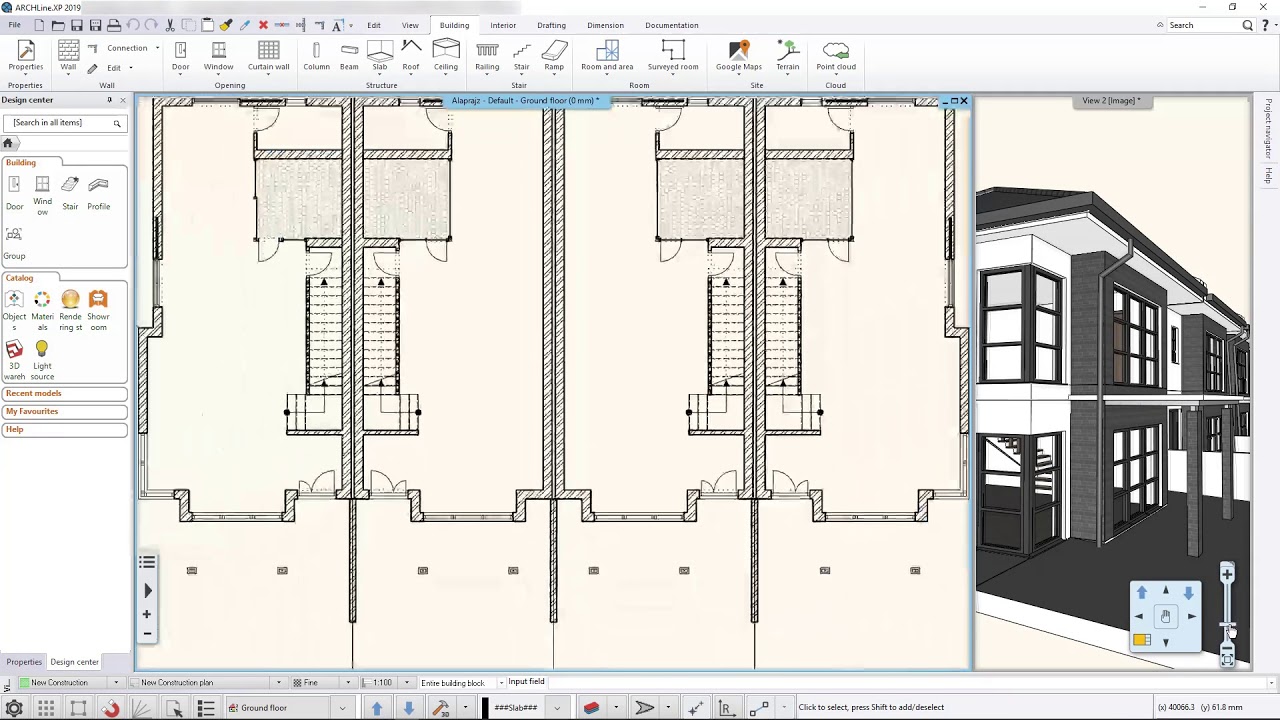The width and height of the screenshot is (1280, 720).
Task: Select the Terrain tool
Action: (788, 55)
